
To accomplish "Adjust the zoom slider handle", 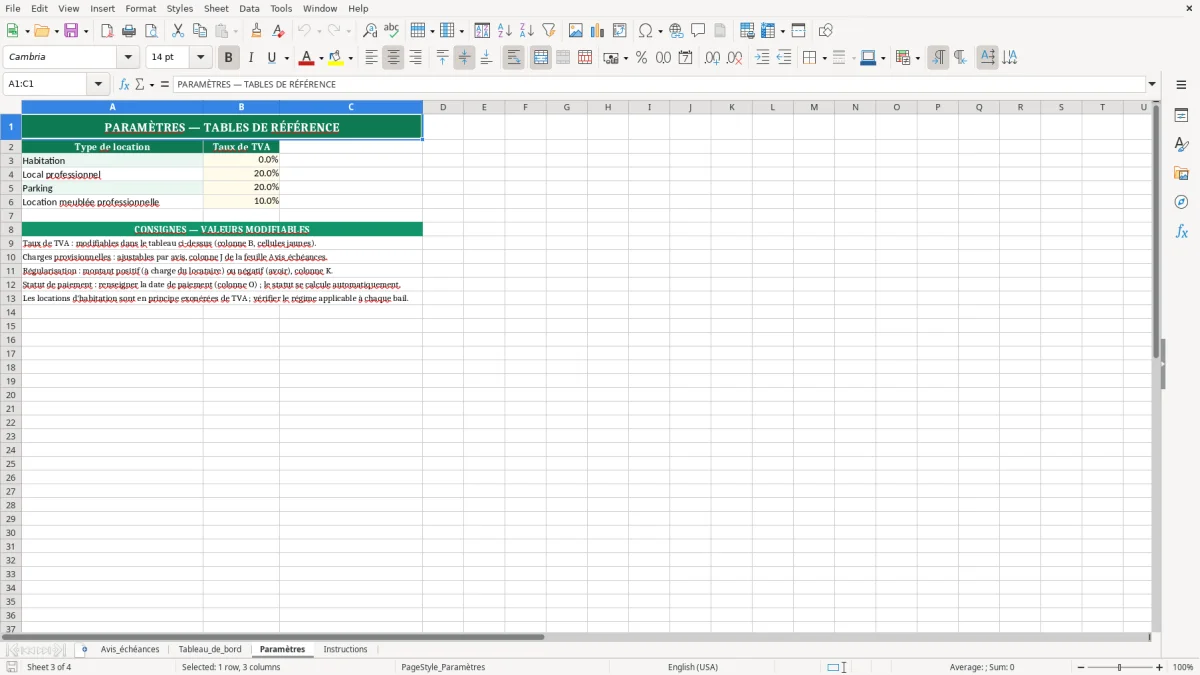I will [1120, 667].
